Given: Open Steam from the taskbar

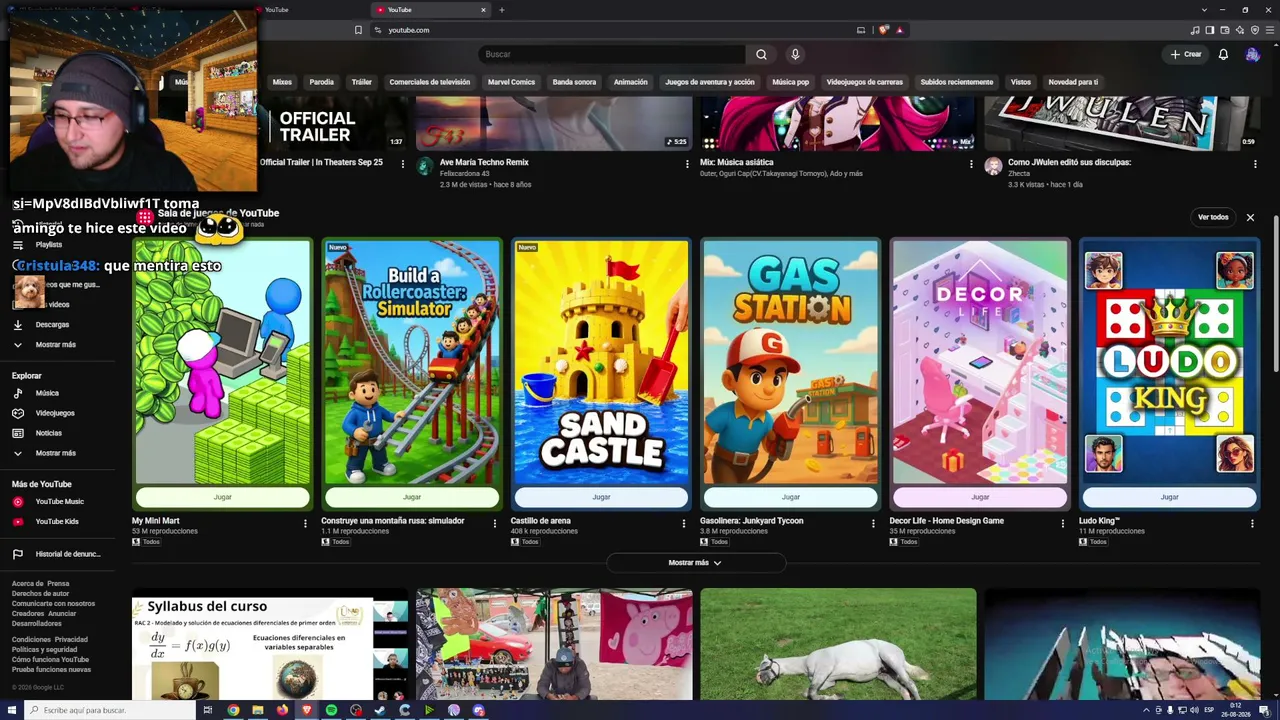Looking at the screenshot, I should [380, 710].
